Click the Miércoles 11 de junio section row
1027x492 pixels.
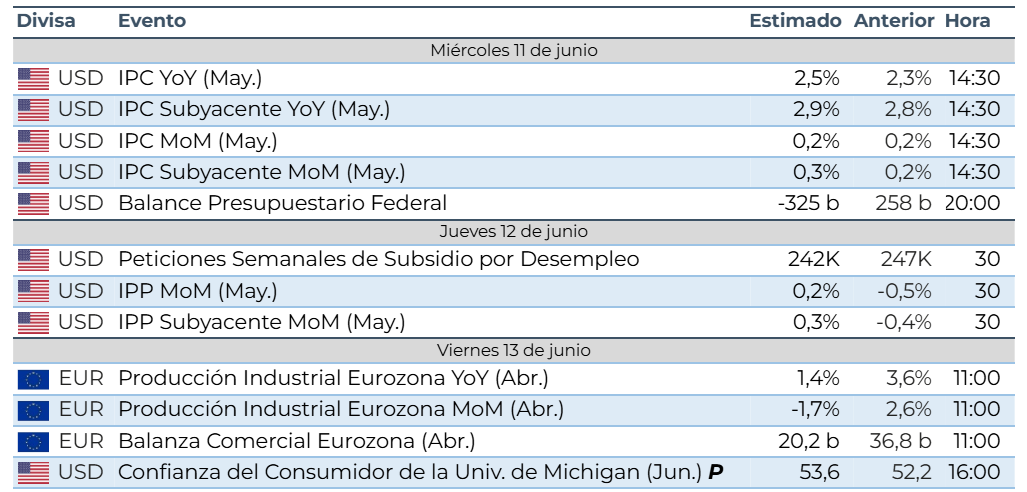coord(514,50)
